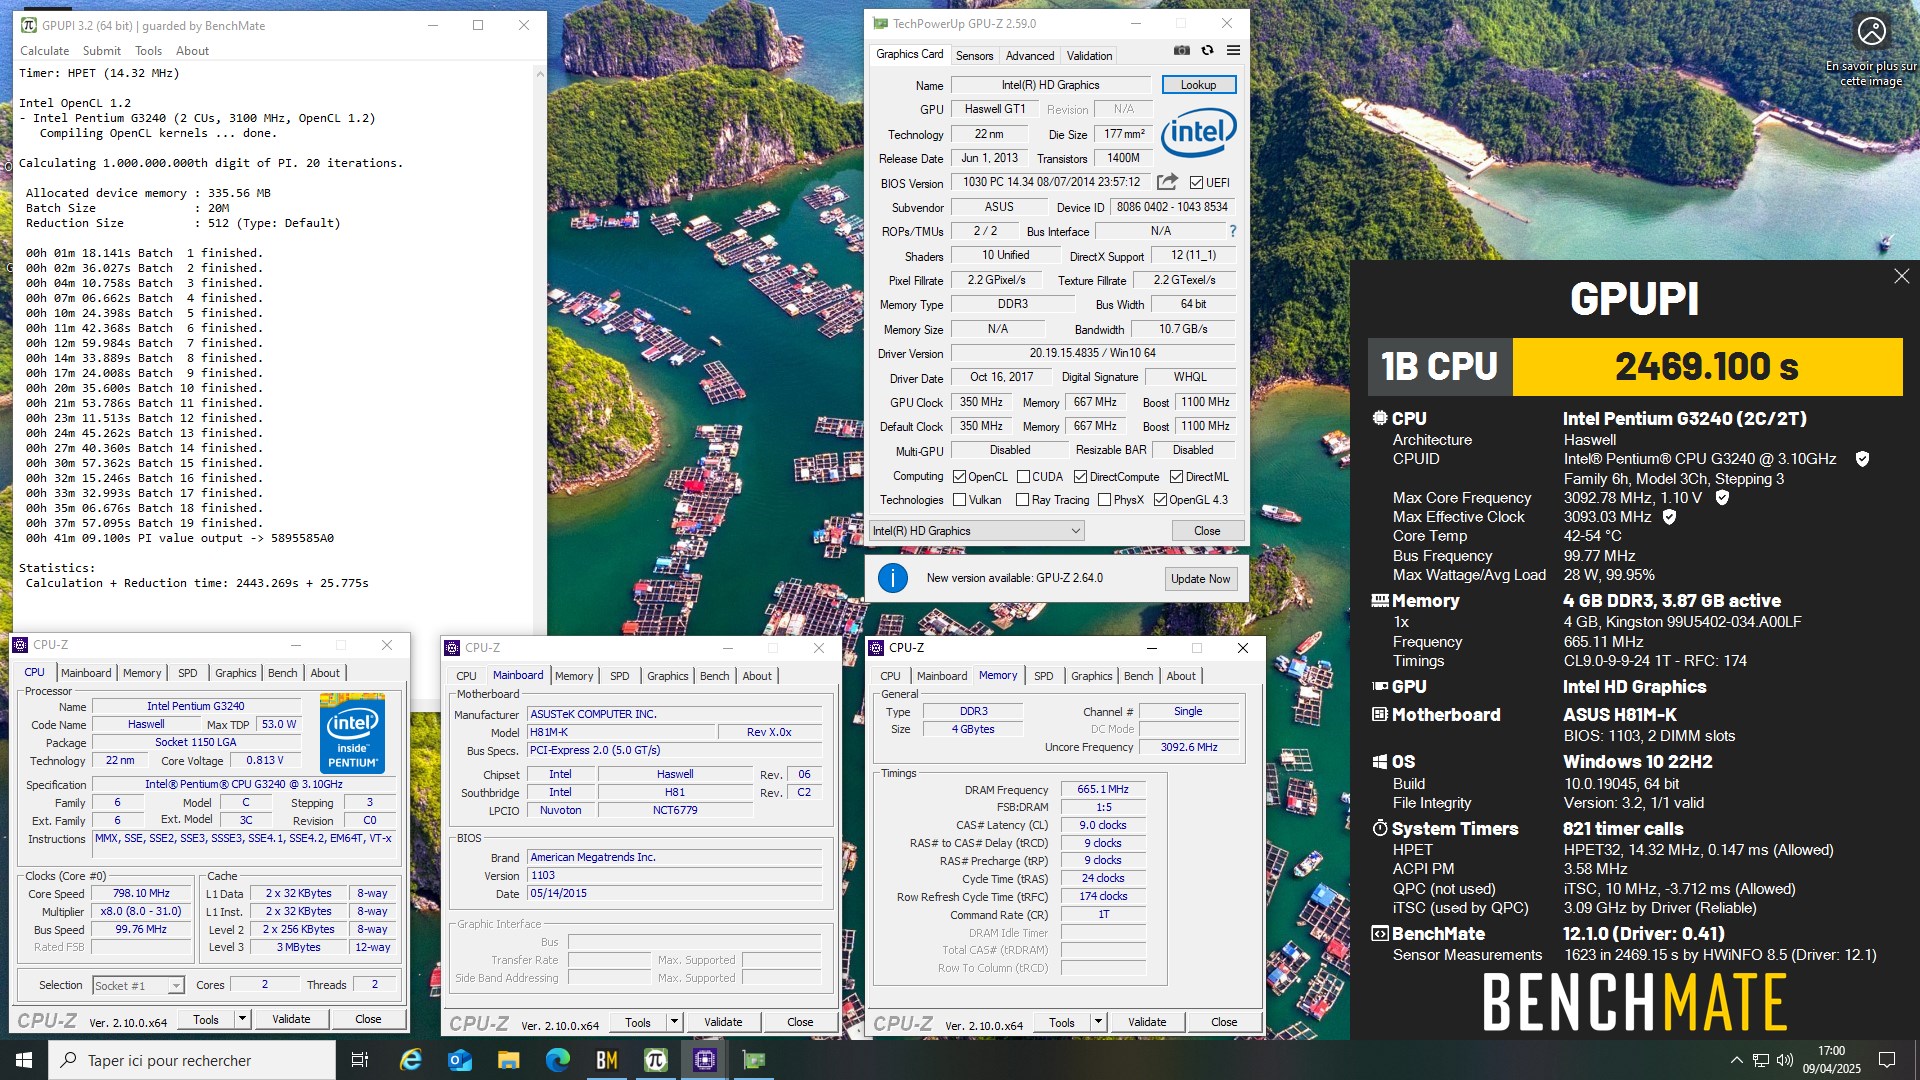Click the Lookup button in GPU-Z

tap(1198, 85)
